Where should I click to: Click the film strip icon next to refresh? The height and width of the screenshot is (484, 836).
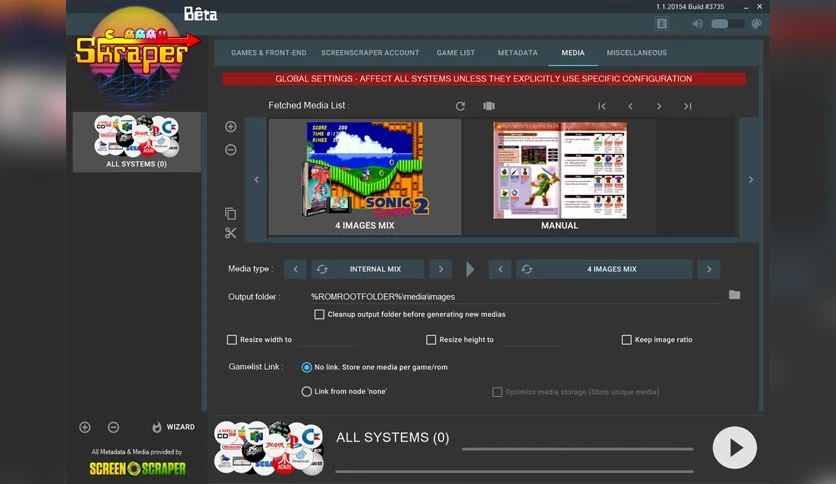point(489,106)
